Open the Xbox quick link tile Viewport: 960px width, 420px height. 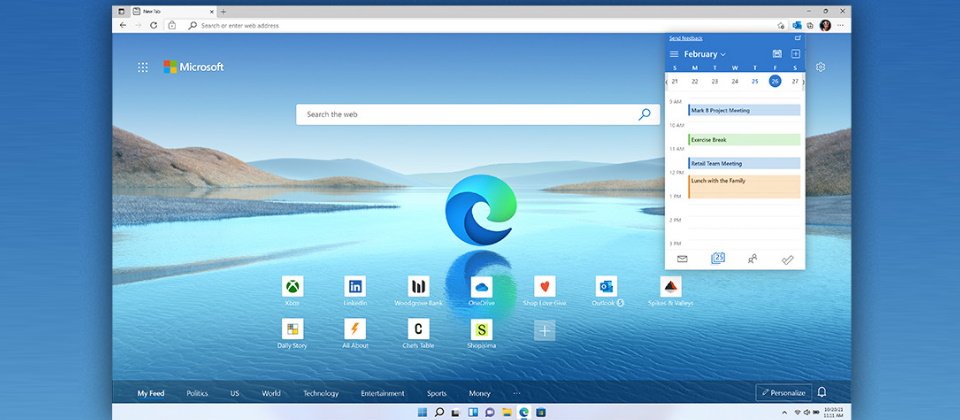pyautogui.click(x=293, y=286)
